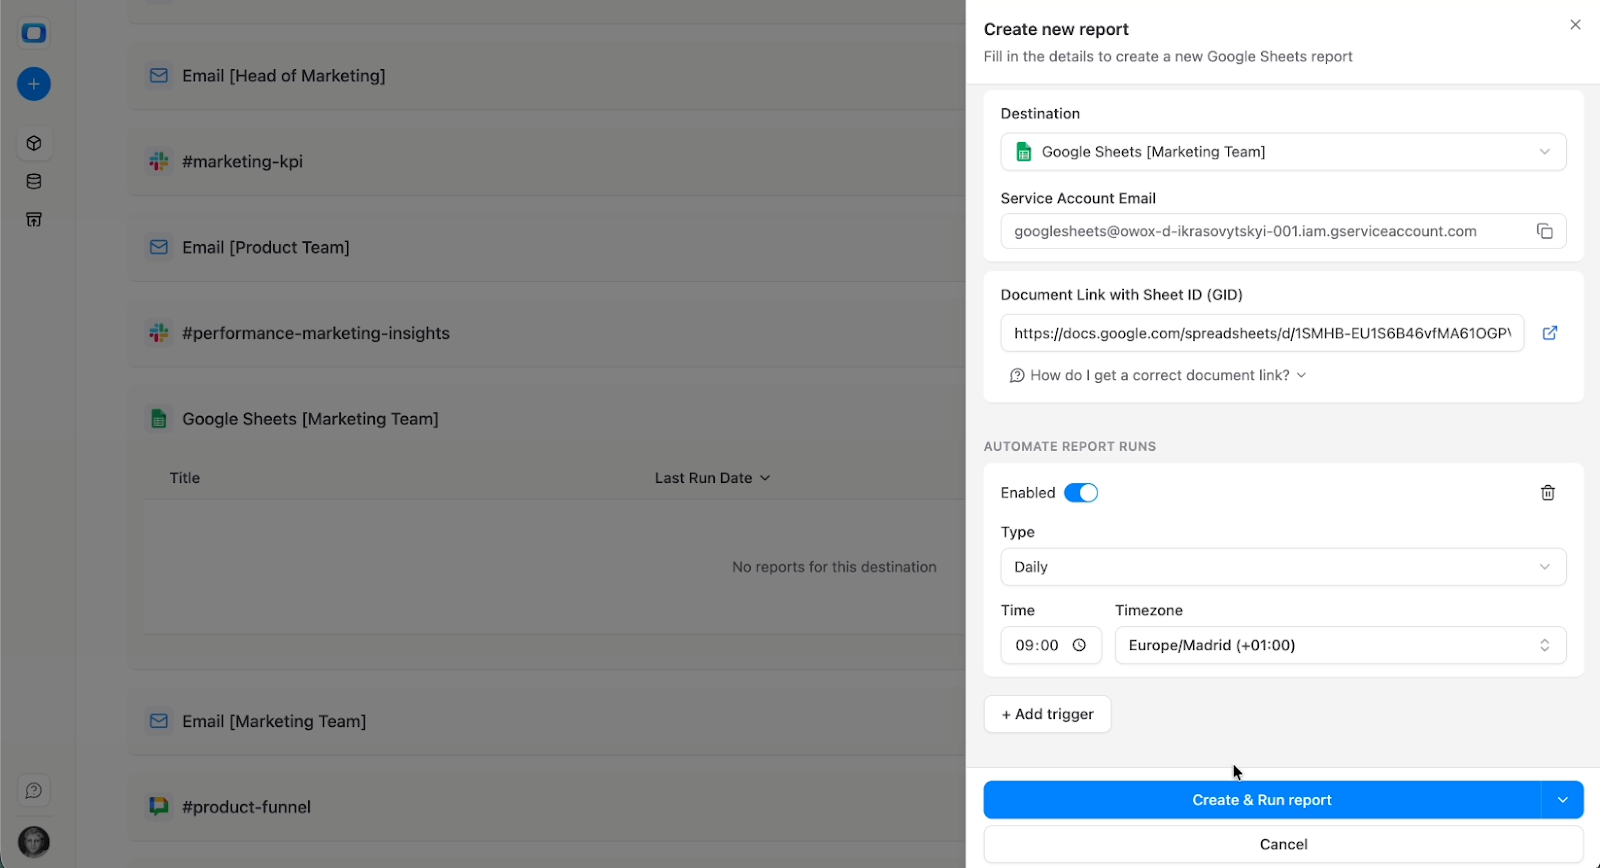Click 'No reports for this destination' text

pos(834,567)
